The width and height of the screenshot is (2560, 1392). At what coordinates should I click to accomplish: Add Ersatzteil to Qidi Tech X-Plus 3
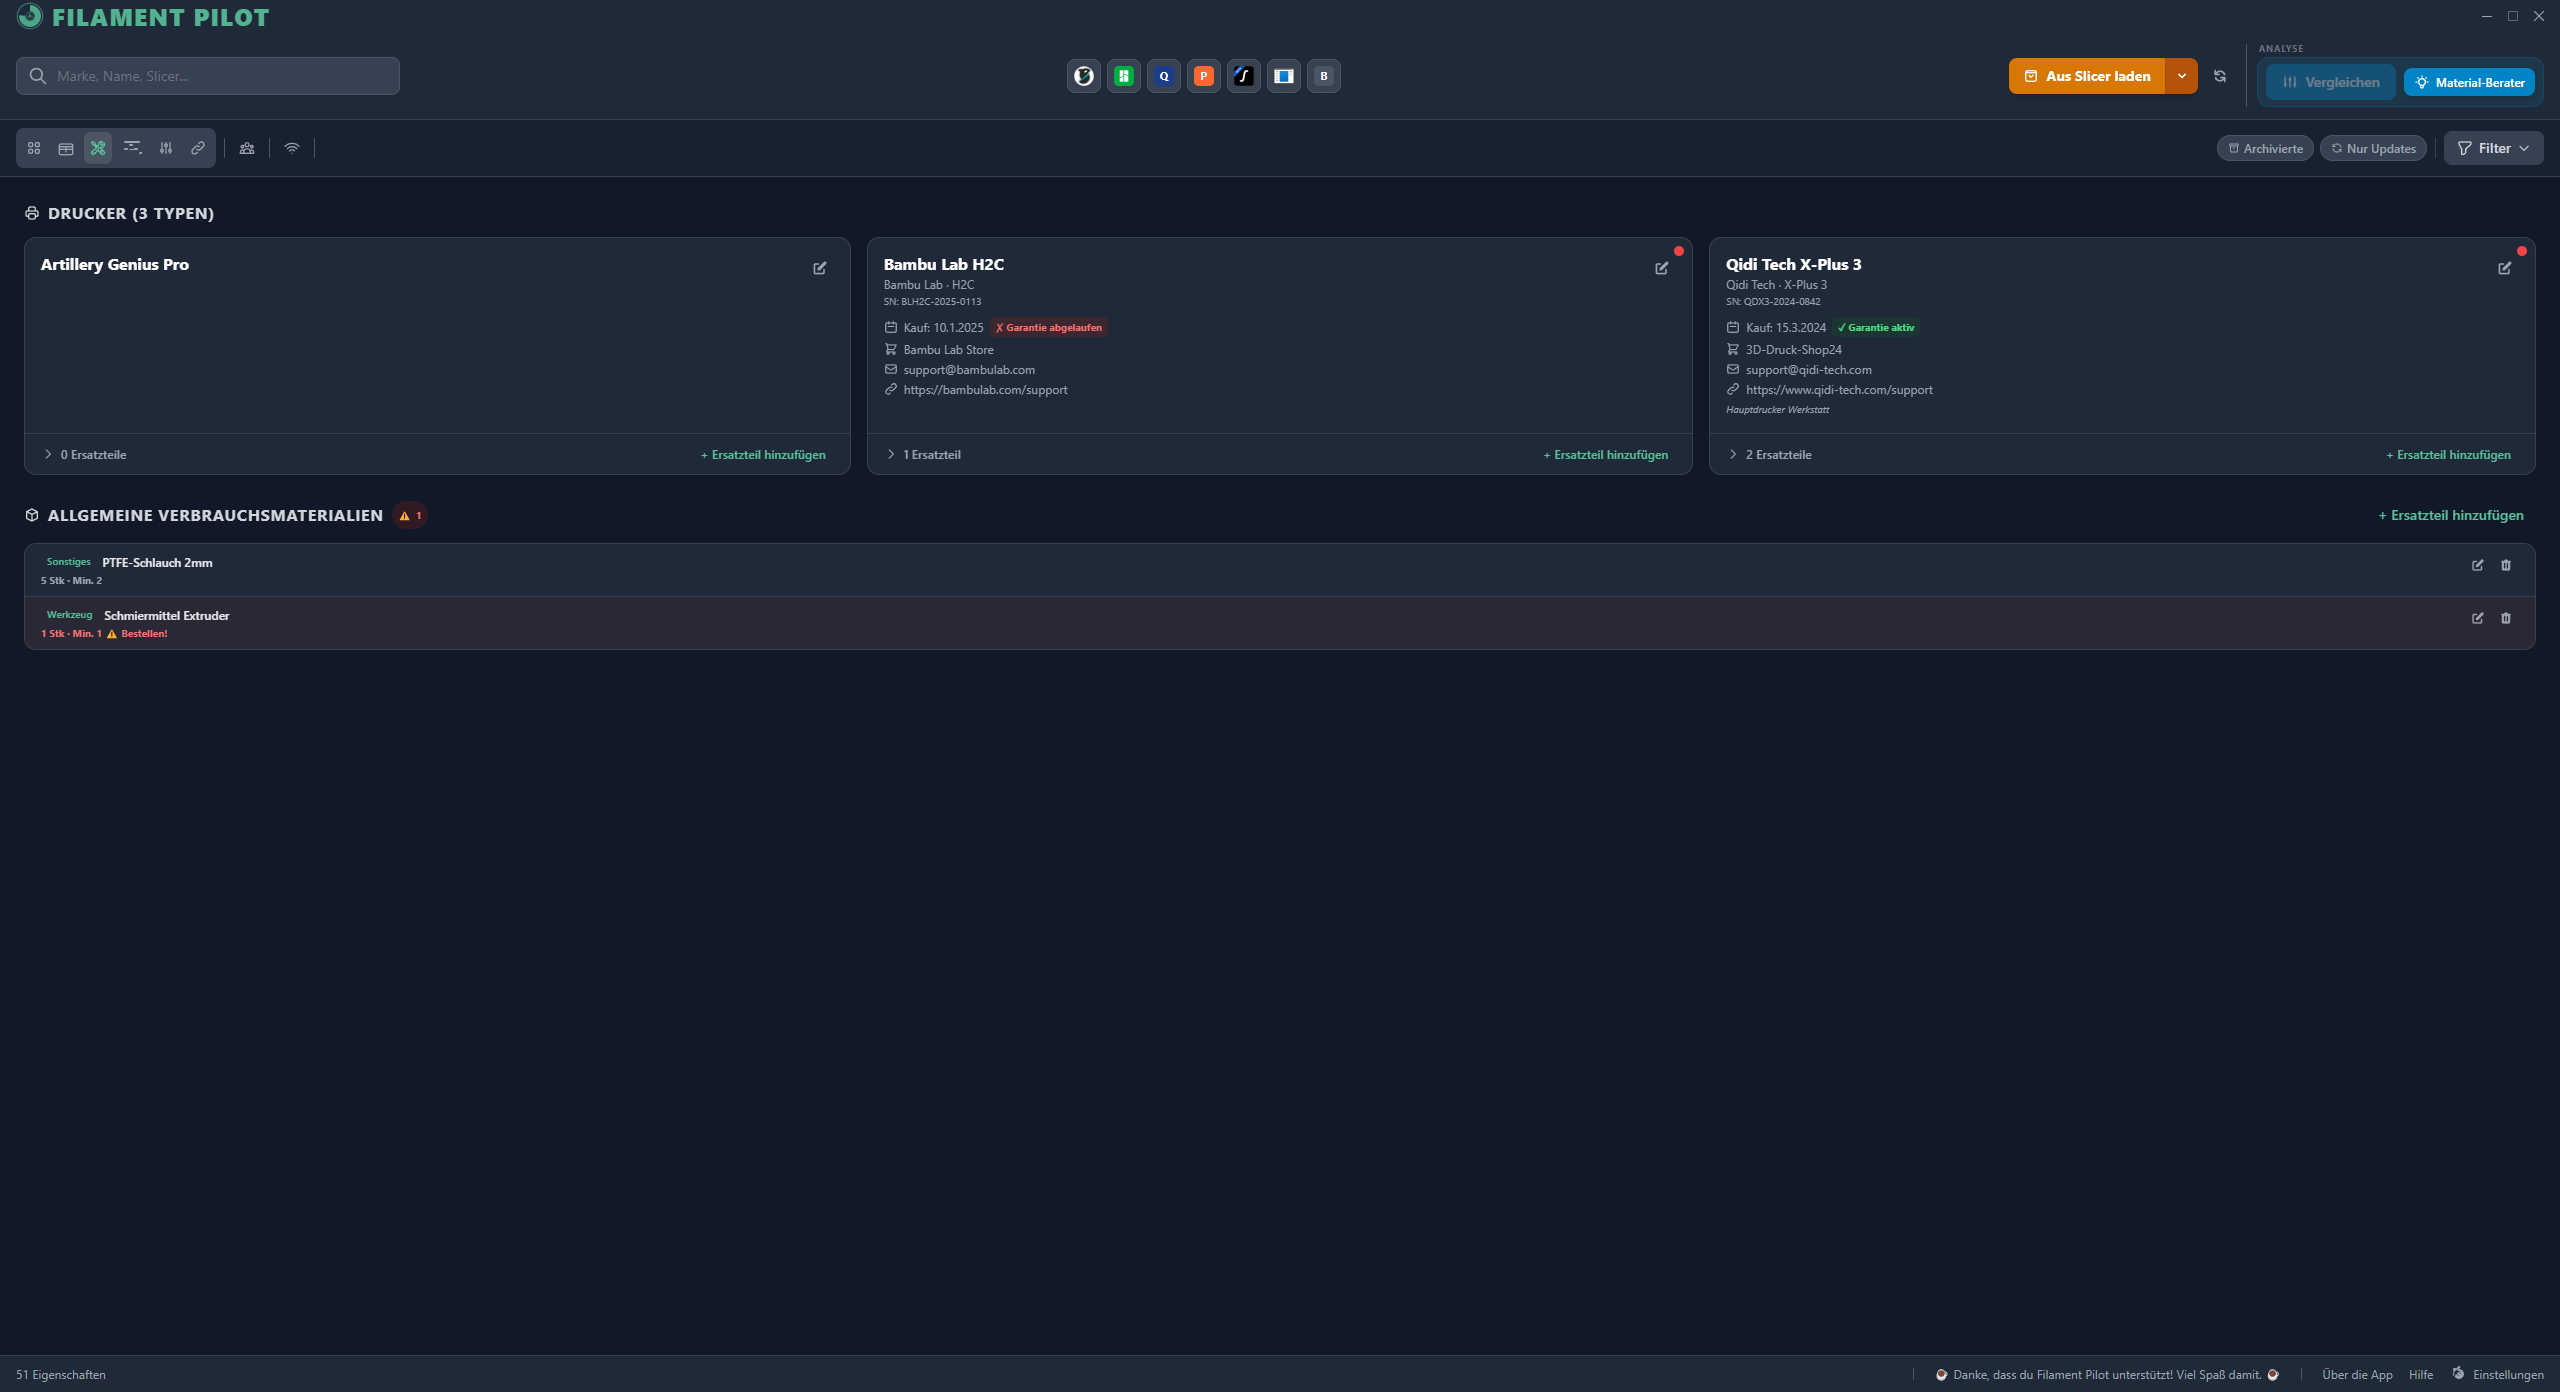pyautogui.click(x=2448, y=455)
